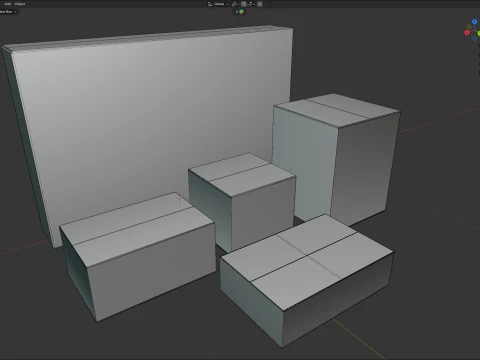Viewport: 480px width, 360px height.
Task: Click the dim green negative Y gizmo circle
Action: (x=470, y=27)
